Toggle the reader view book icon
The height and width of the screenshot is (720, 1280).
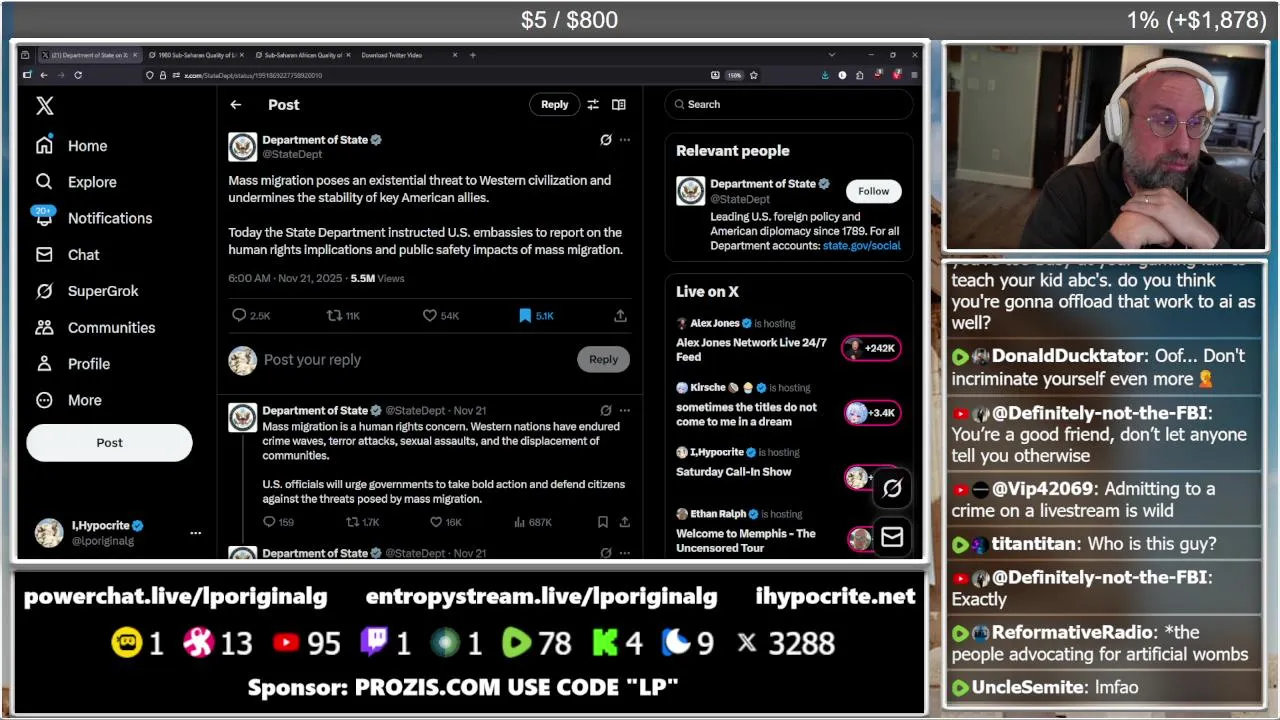click(619, 104)
